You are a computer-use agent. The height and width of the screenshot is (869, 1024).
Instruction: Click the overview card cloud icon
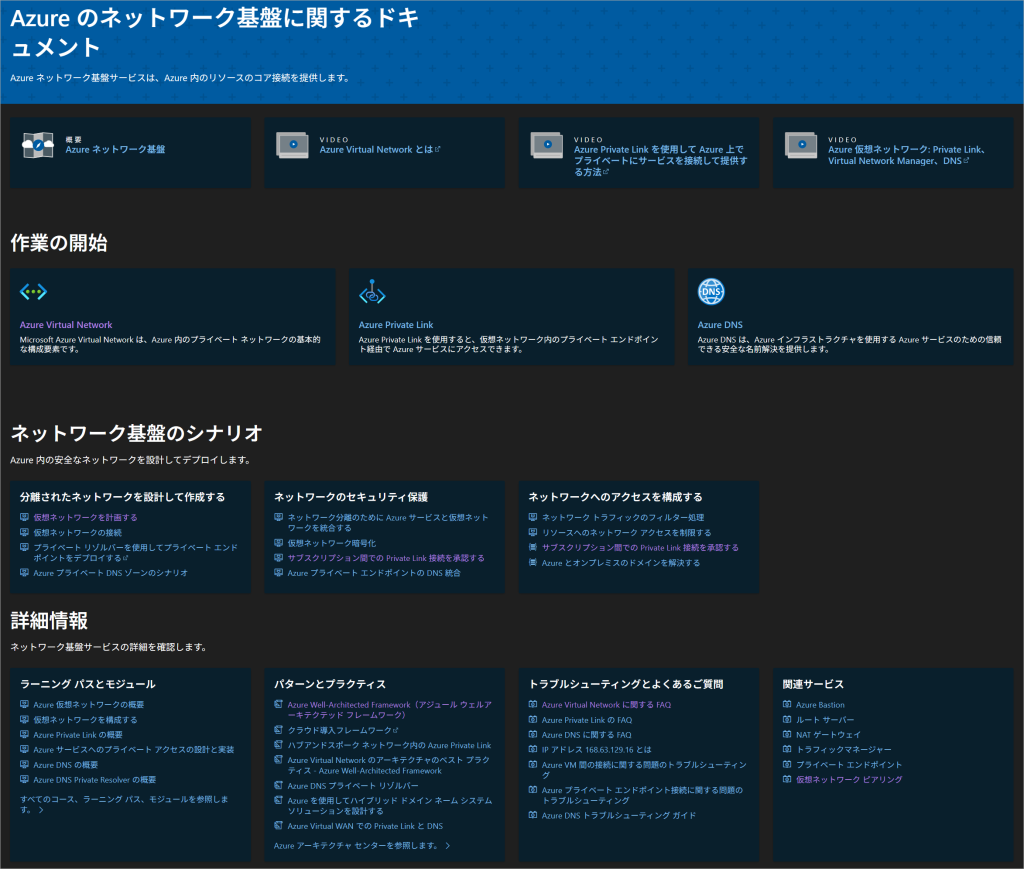(37, 146)
